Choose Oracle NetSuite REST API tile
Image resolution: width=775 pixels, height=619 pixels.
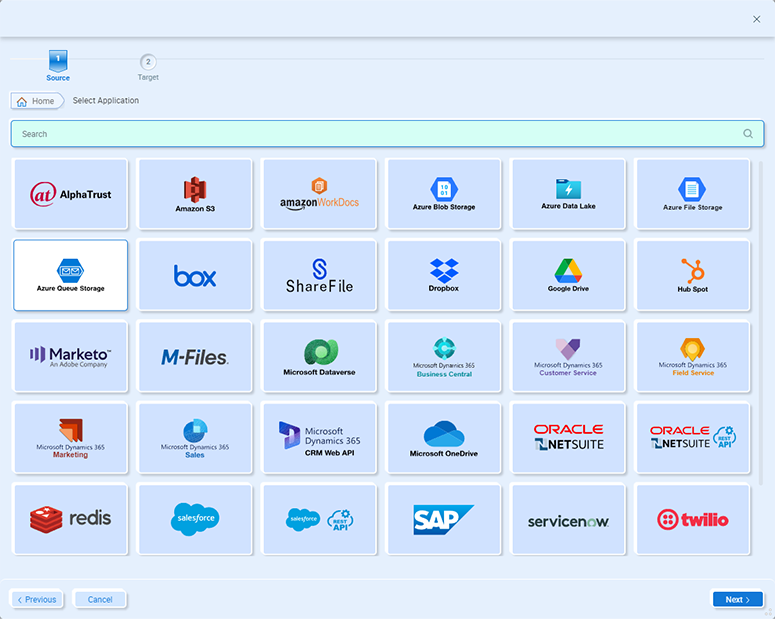pos(693,438)
